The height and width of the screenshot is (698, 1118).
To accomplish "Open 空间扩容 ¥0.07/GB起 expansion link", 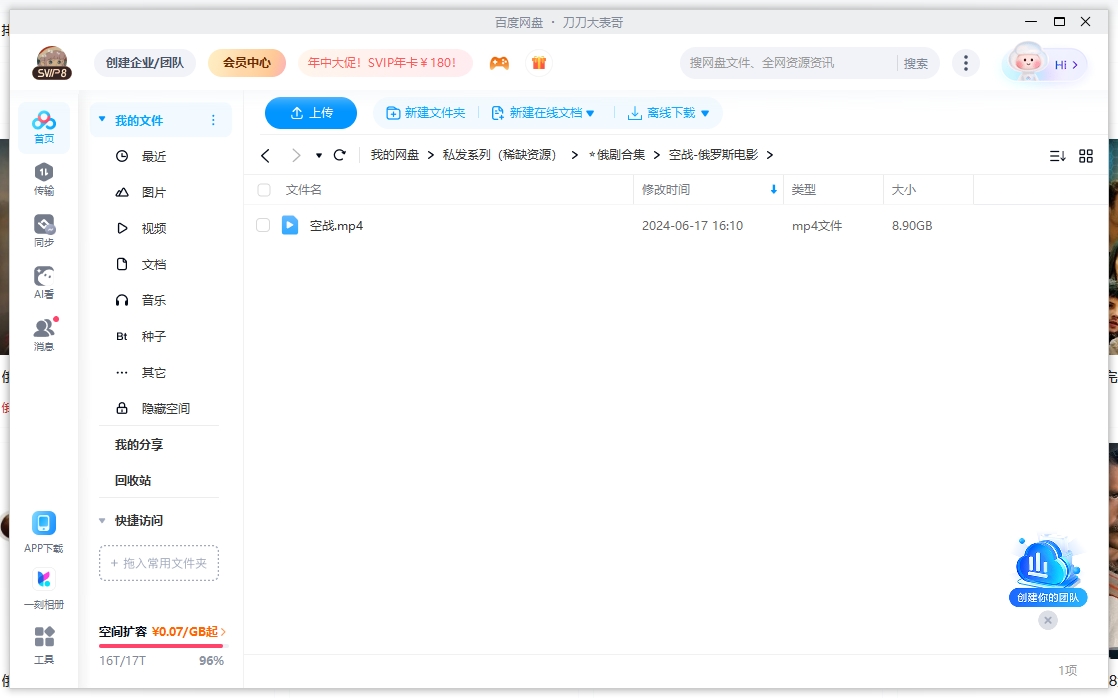I will click(160, 633).
